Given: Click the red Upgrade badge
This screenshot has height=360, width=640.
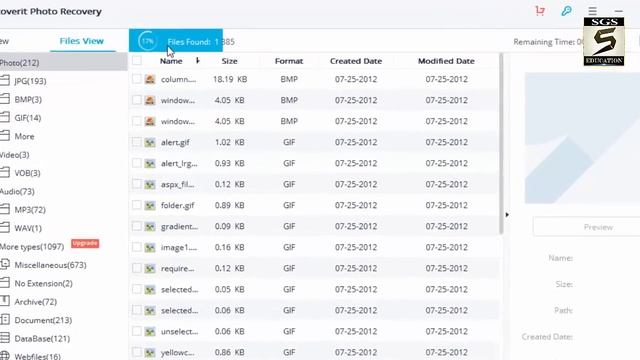Looking at the screenshot, I should (85, 243).
